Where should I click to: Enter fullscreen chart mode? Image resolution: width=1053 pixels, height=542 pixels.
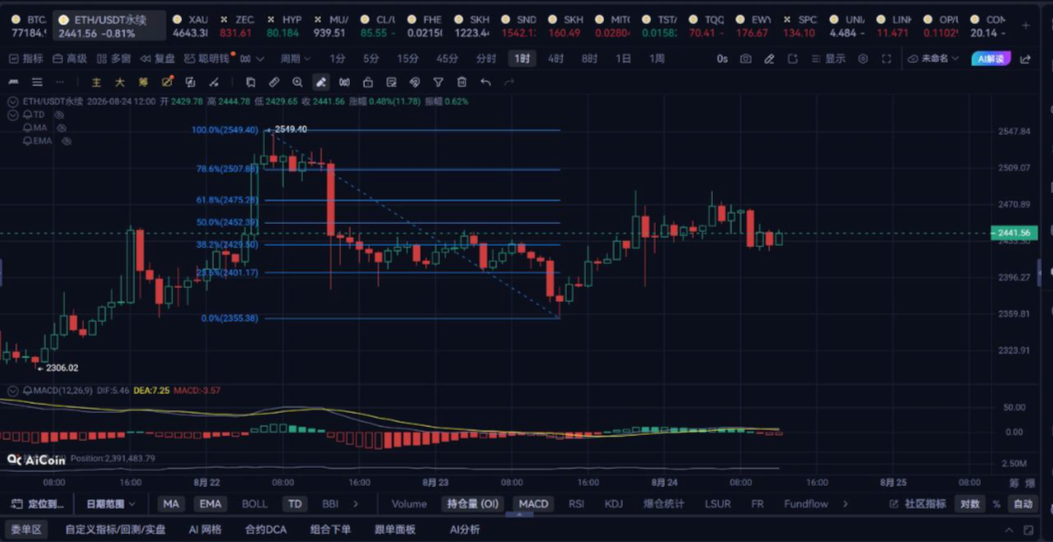point(886,59)
